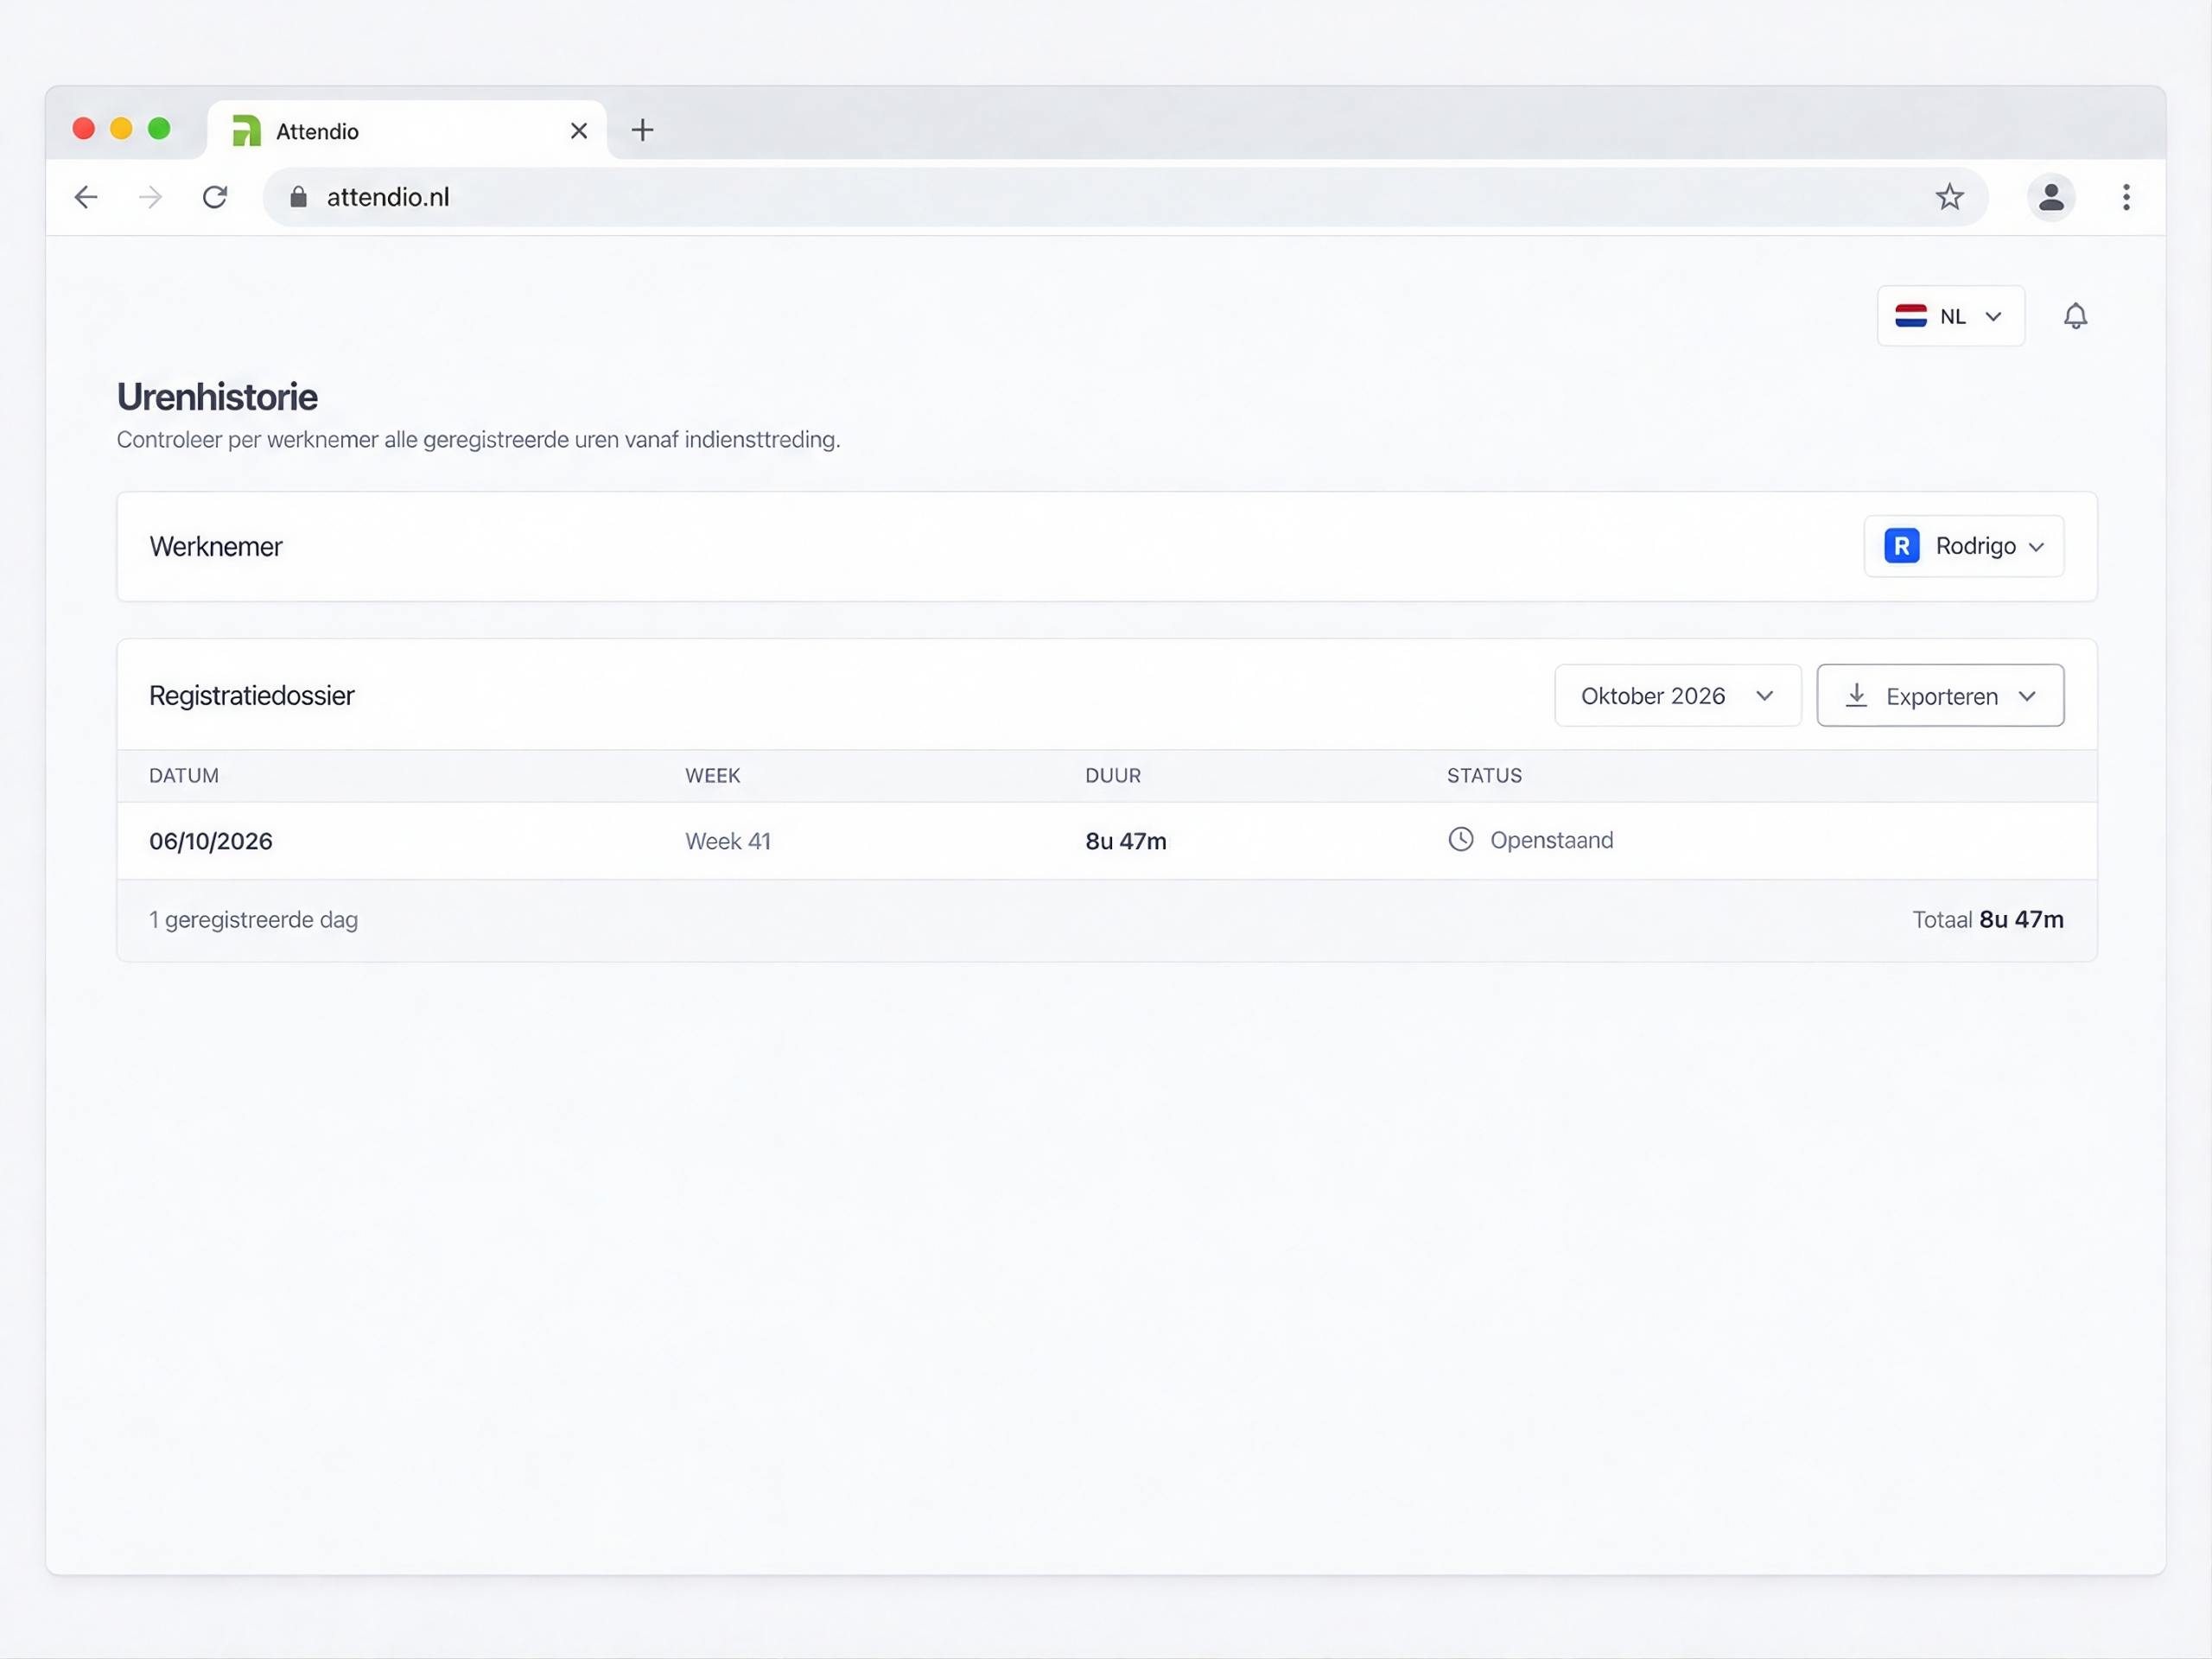The height and width of the screenshot is (1659, 2212).
Task: Click the macOS green maximize button
Action: click(x=159, y=129)
